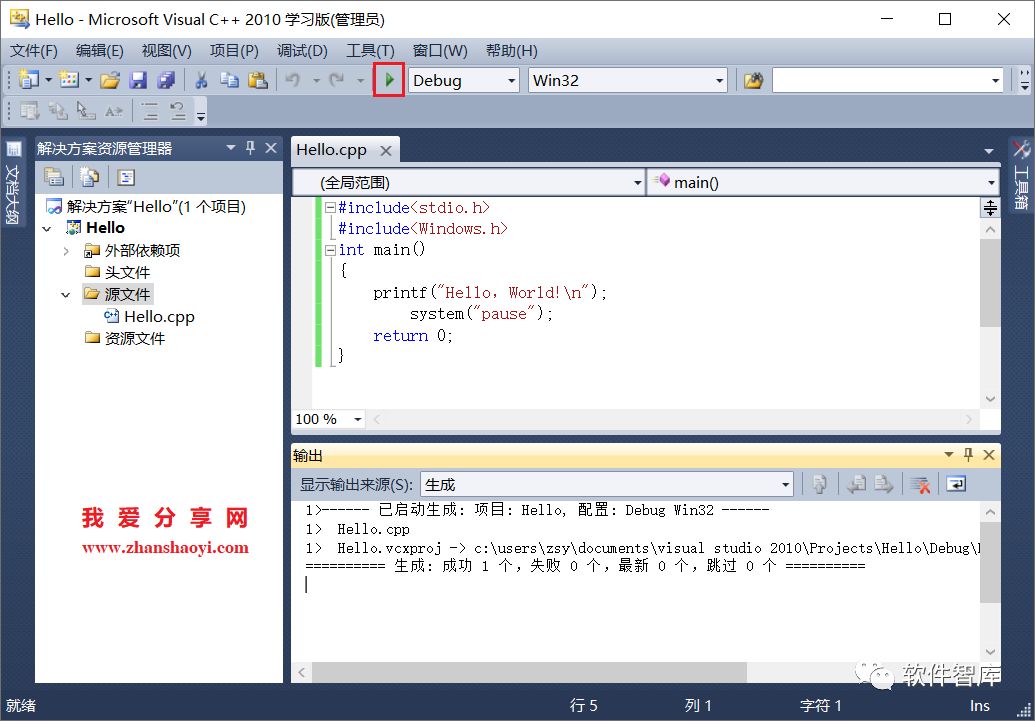This screenshot has height=721, width=1035.
Task: Click the Decrease Line Indent icon
Action: [150, 111]
